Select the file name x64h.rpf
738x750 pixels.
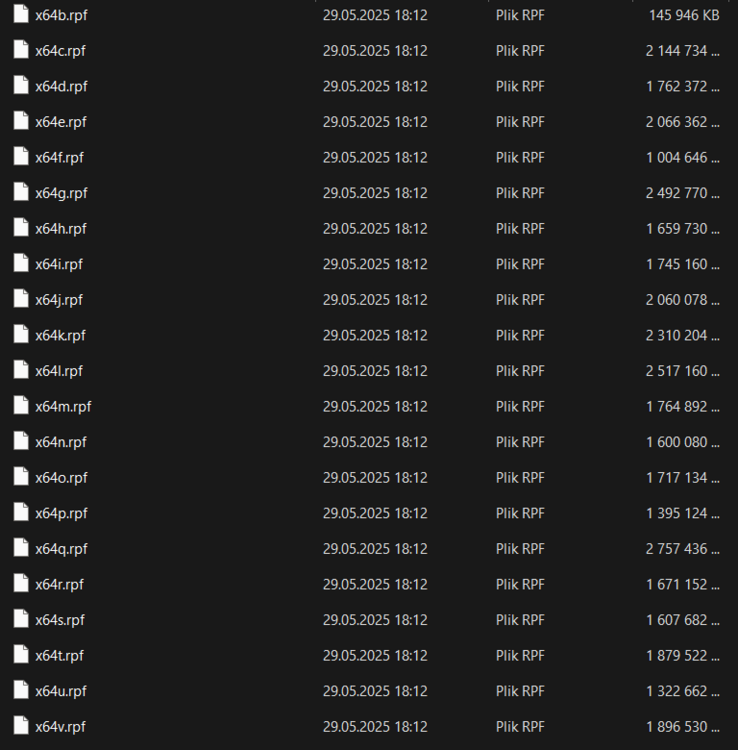(61, 229)
